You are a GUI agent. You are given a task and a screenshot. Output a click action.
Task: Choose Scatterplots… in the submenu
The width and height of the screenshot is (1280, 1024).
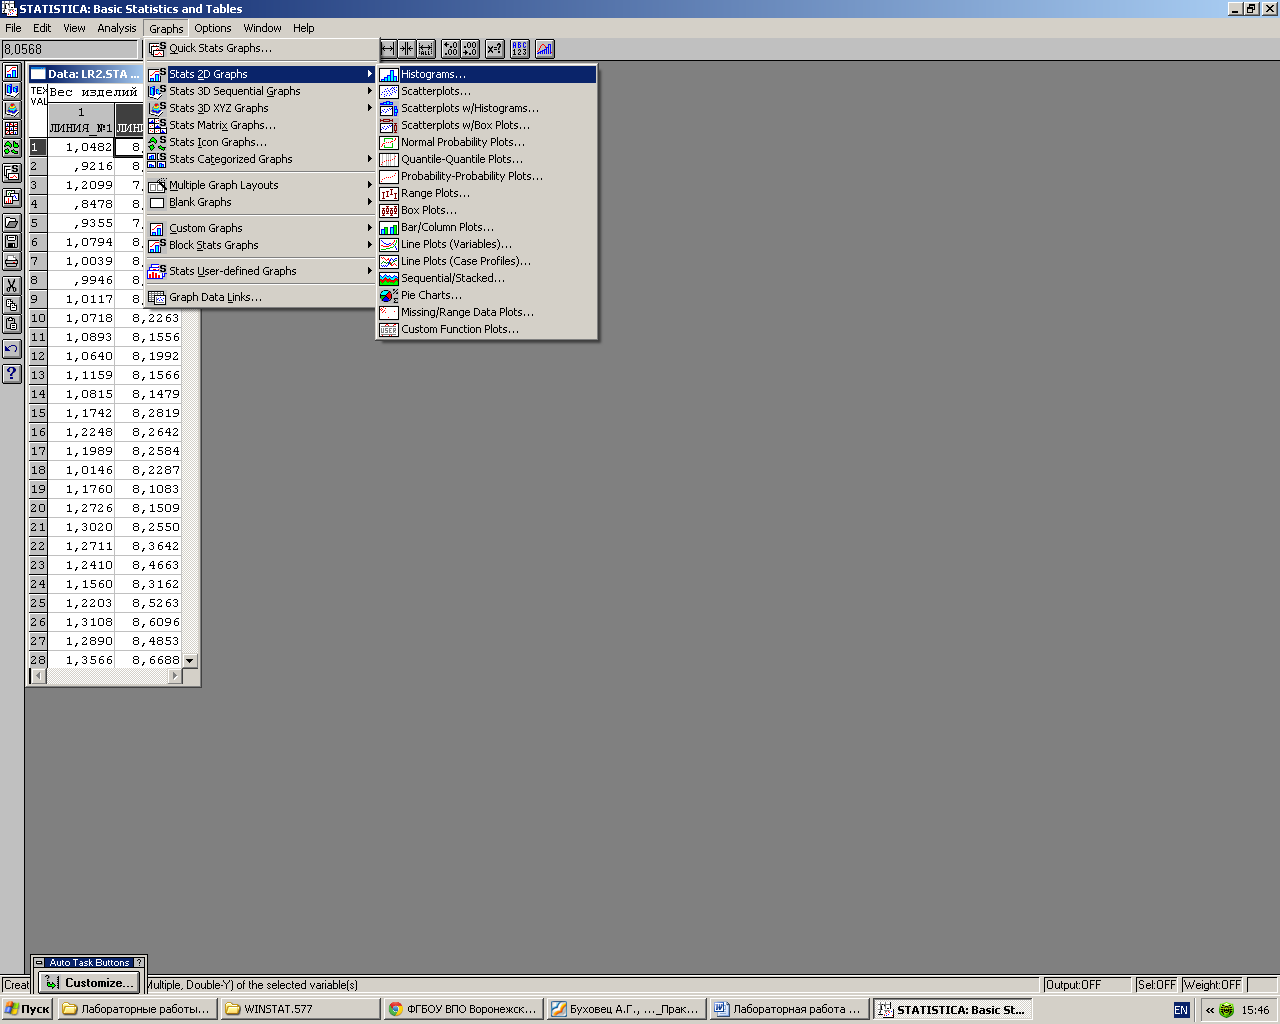point(487,91)
